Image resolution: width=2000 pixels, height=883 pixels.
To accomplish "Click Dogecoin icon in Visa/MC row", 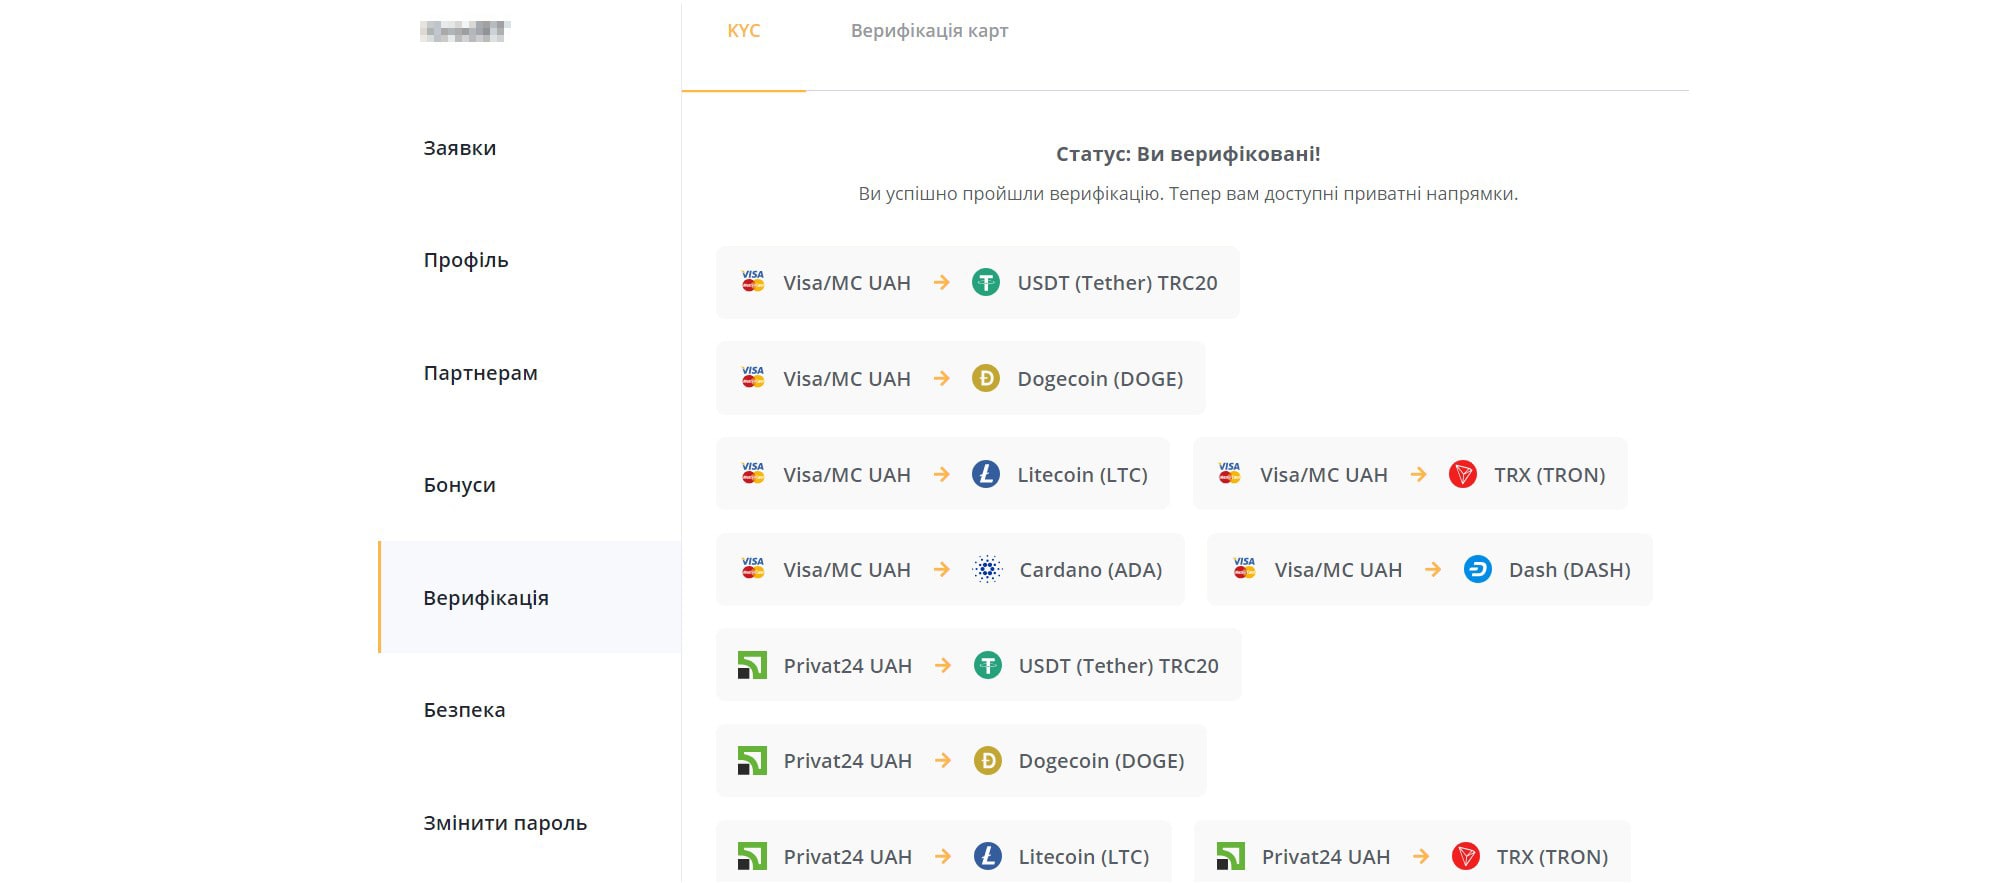I will 986,378.
